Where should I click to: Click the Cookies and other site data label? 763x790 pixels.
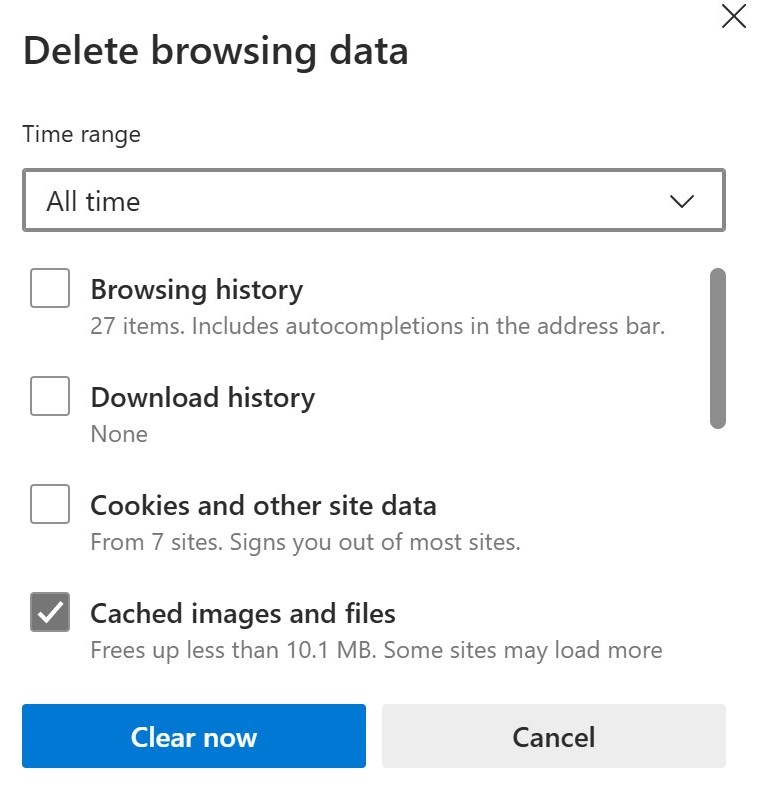263,505
